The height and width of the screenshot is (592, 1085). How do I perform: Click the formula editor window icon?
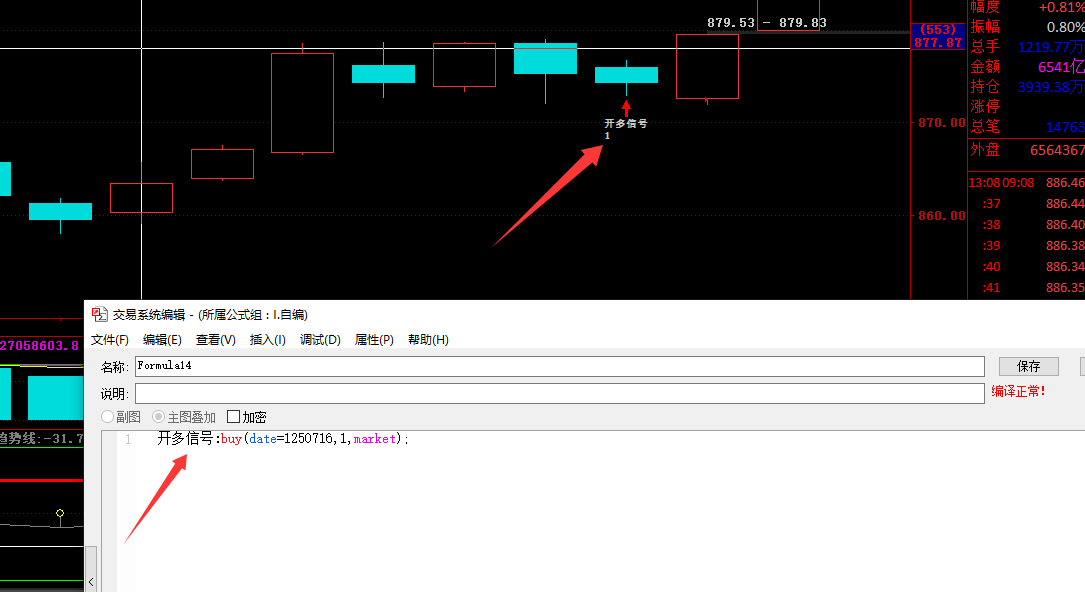(100, 315)
